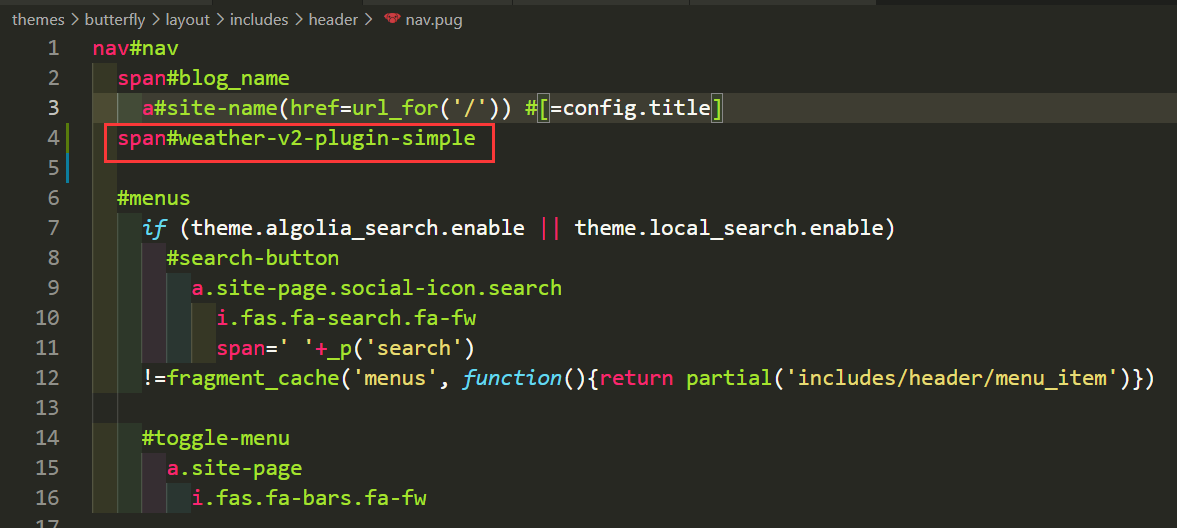This screenshot has width=1177, height=528.
Task: Click a#site-name on line 3
Action: click(210, 108)
